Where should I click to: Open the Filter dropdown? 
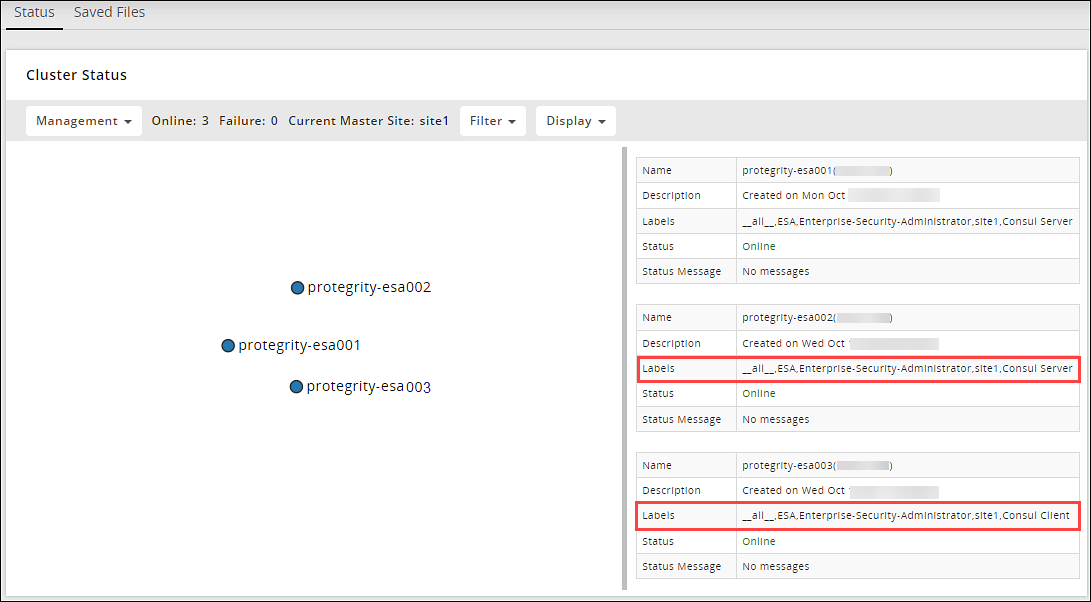coord(492,120)
